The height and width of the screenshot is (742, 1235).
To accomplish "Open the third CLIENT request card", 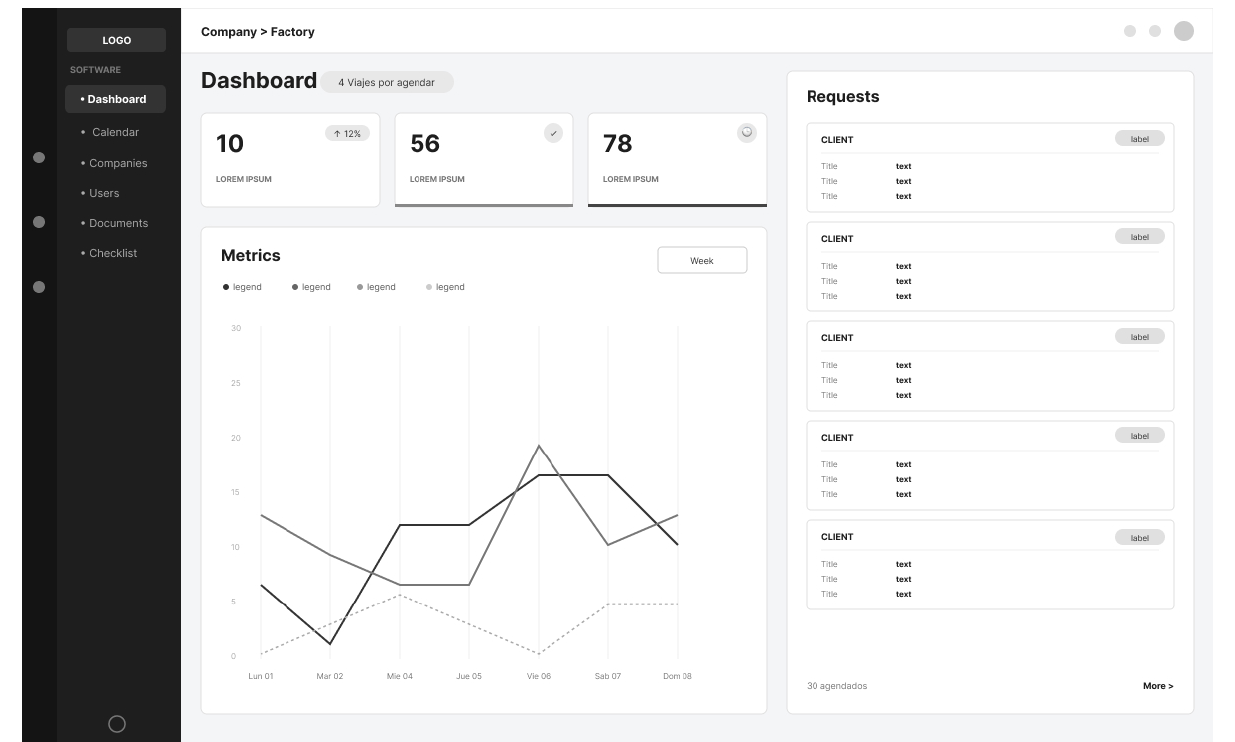I will coord(991,366).
